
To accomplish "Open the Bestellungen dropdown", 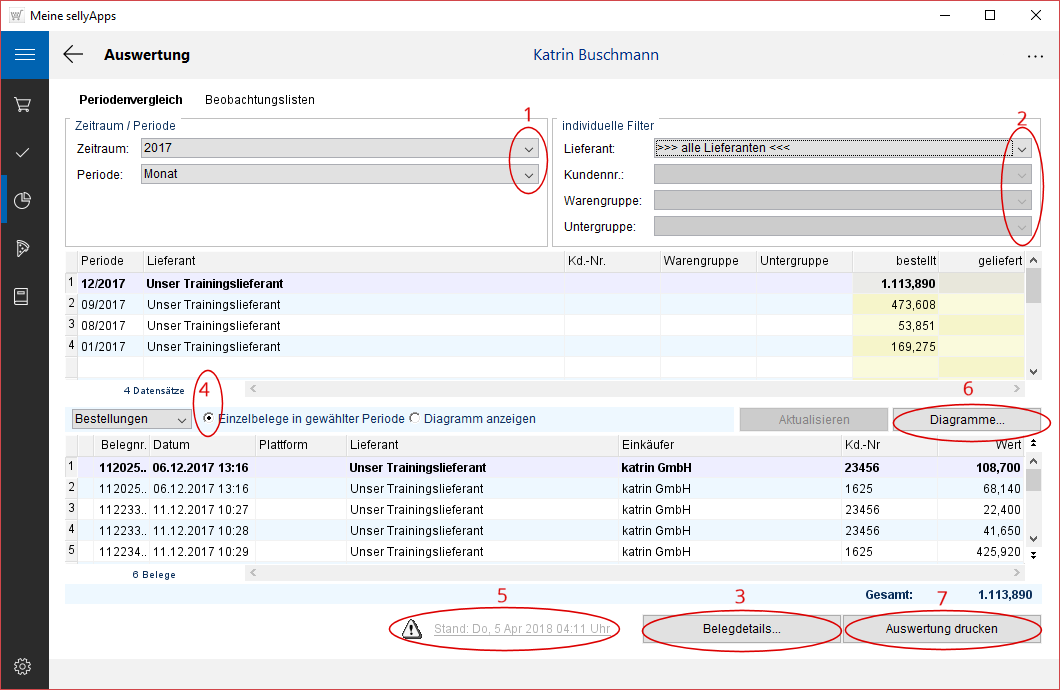I will tap(181, 419).
